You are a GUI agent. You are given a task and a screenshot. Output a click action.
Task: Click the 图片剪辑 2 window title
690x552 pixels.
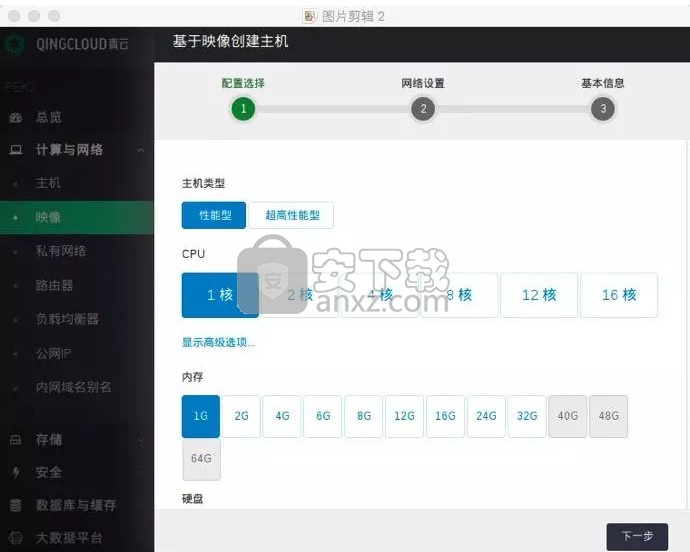pyautogui.click(x=353, y=17)
